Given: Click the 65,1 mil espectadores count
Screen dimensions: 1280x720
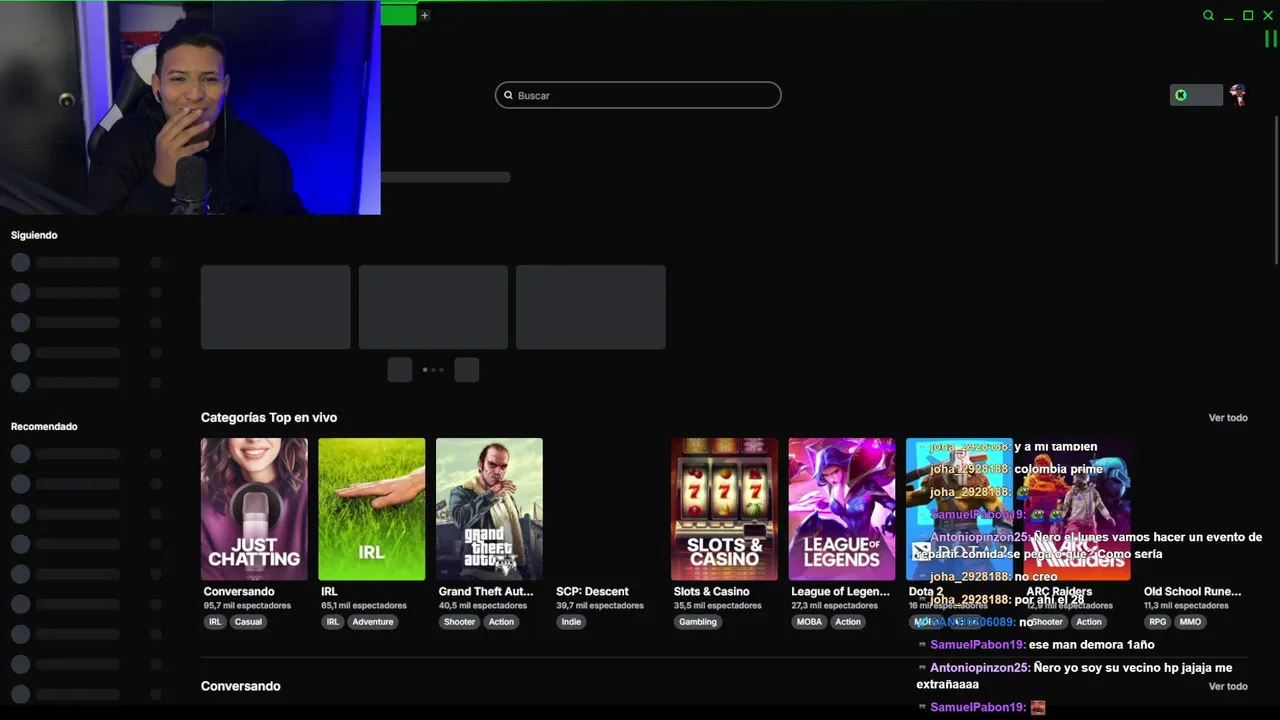Looking at the screenshot, I should (x=364, y=606).
